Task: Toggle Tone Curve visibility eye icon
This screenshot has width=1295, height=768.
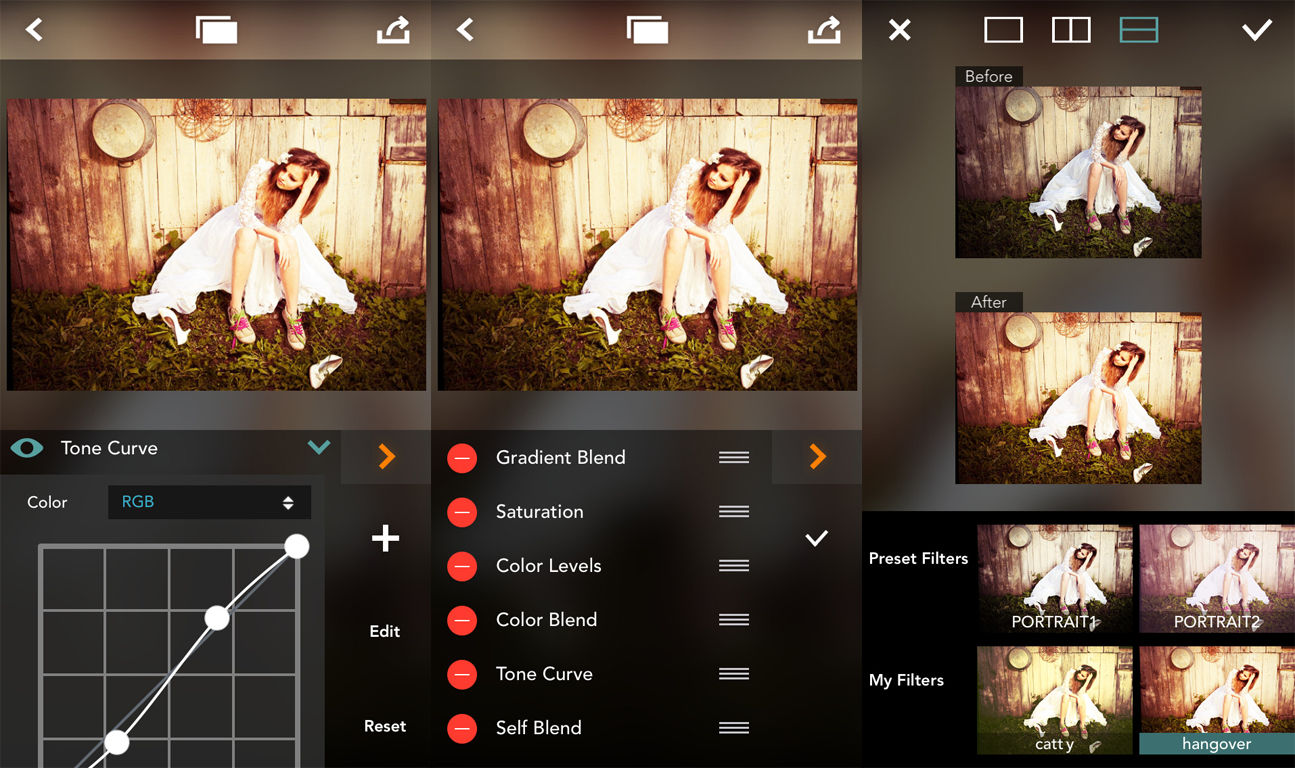Action: pyautogui.click(x=27, y=448)
